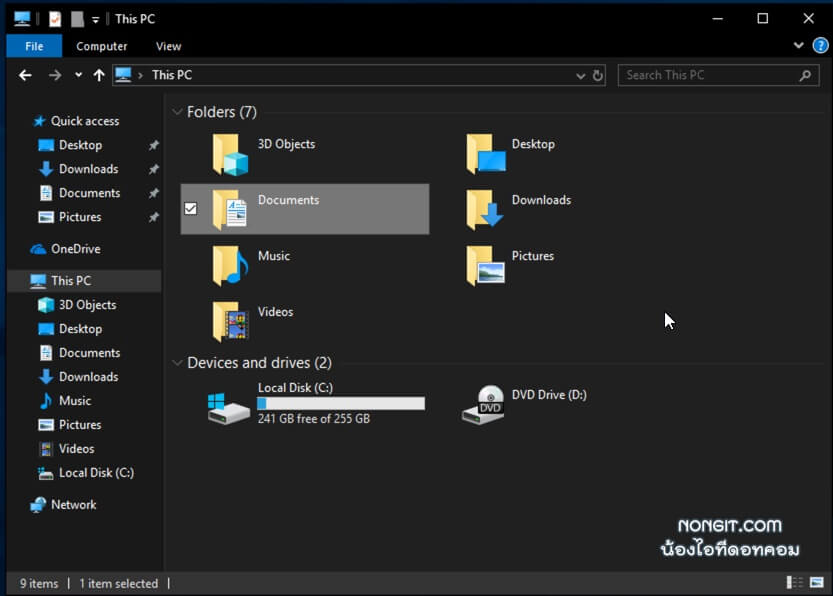This screenshot has height=596, width=833.
Task: Switch to the View ribbon tab
Action: [x=167, y=45]
